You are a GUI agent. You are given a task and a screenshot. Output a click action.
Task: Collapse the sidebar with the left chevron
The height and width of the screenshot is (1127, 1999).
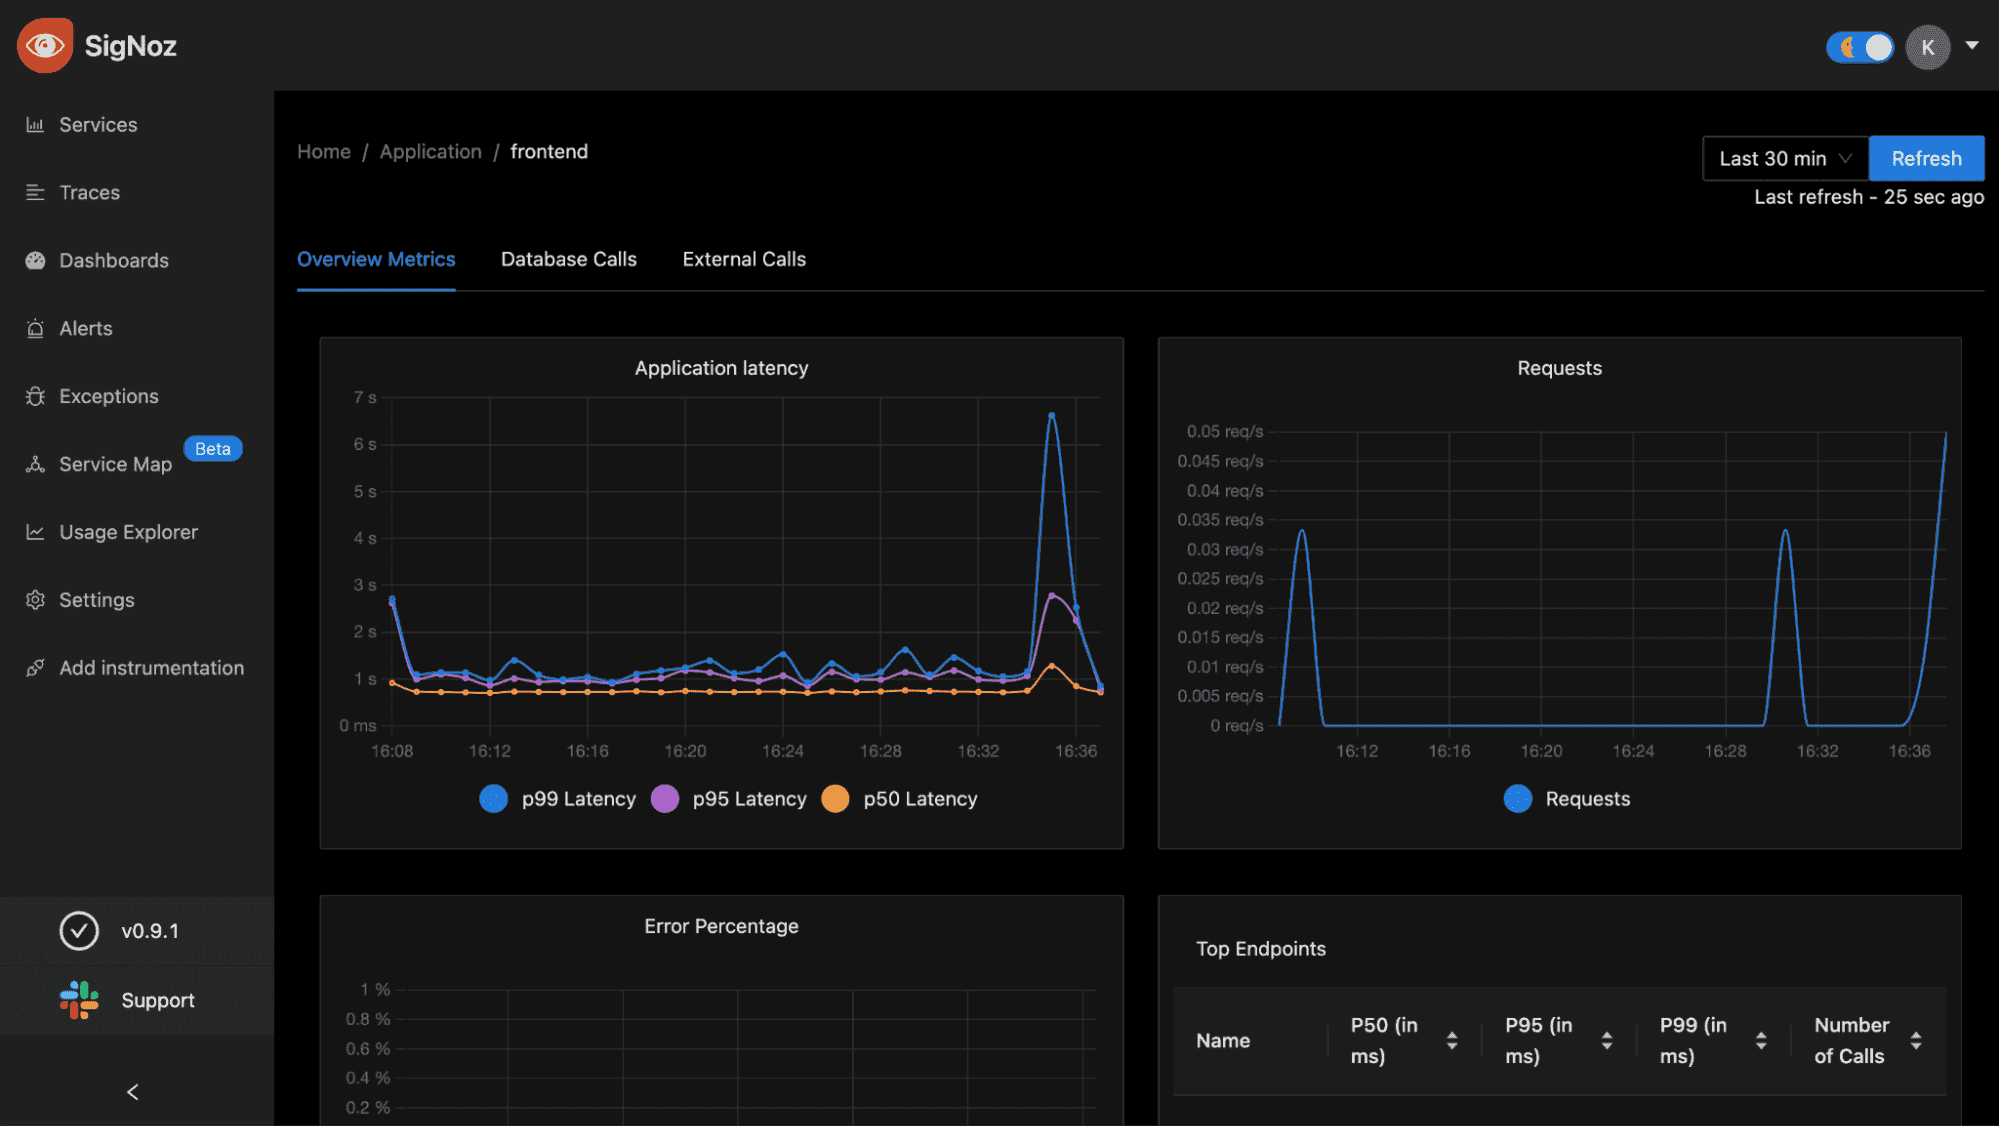[133, 1092]
